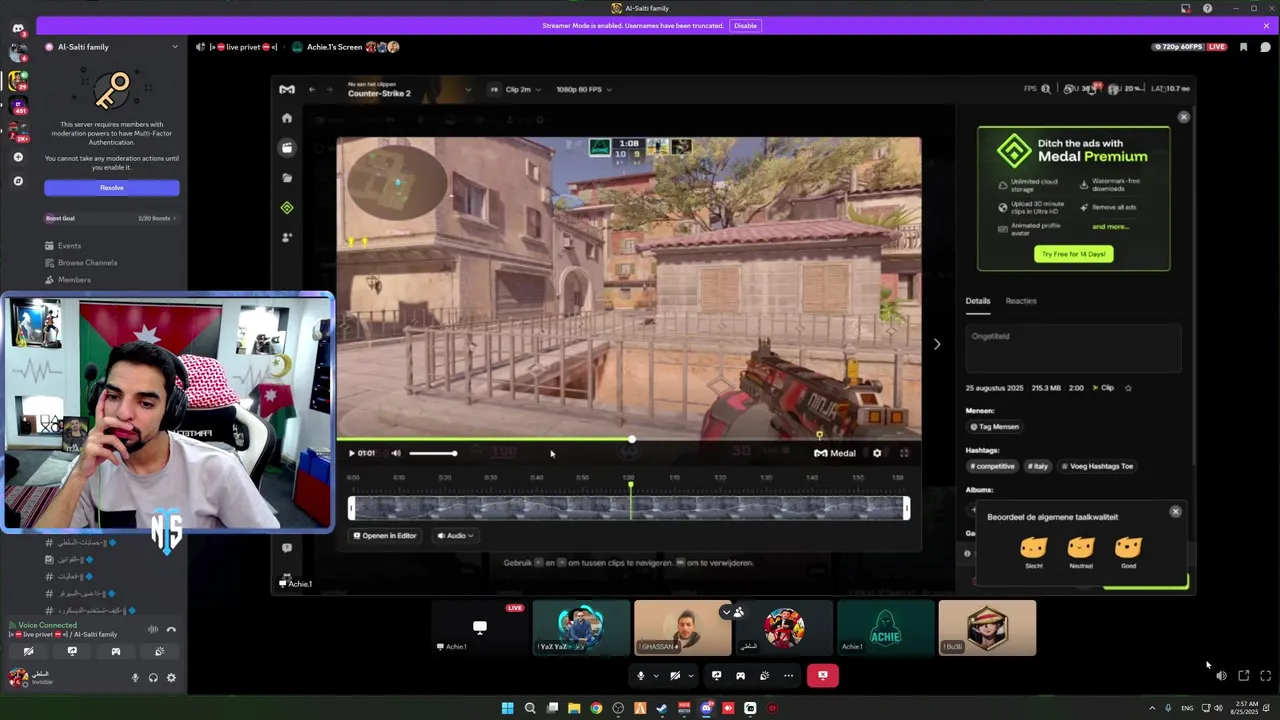
Task: Open the Medal folder icon in sidebar
Action: coord(287,178)
